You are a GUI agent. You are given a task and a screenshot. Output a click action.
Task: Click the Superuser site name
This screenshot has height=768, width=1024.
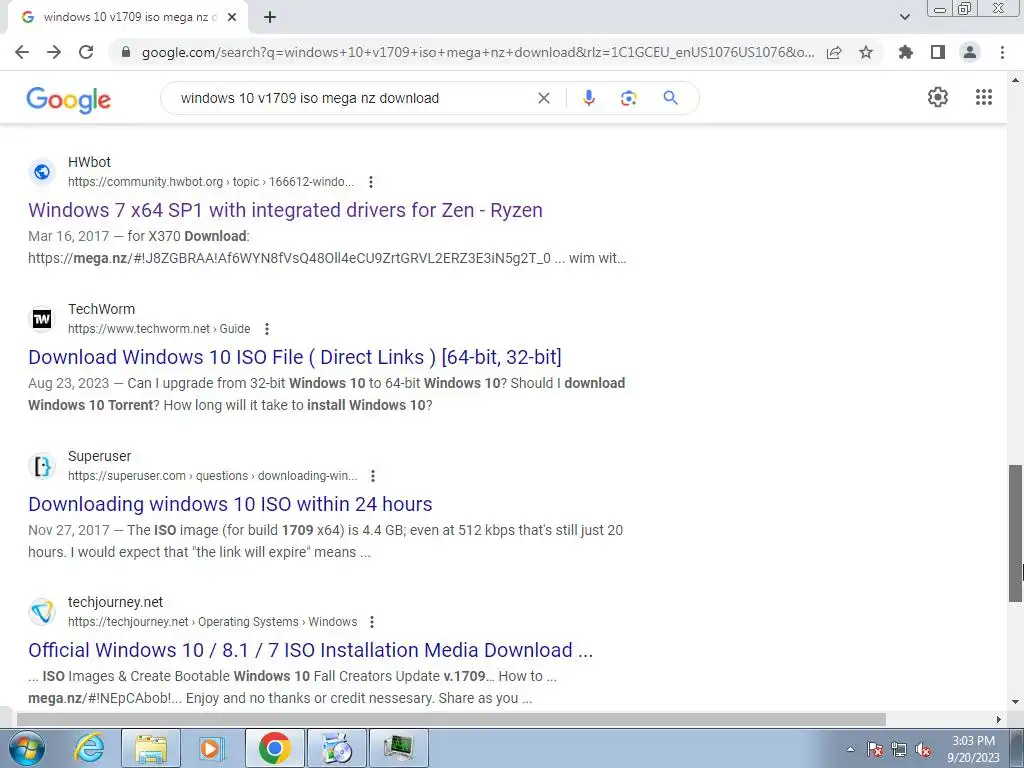point(99,456)
